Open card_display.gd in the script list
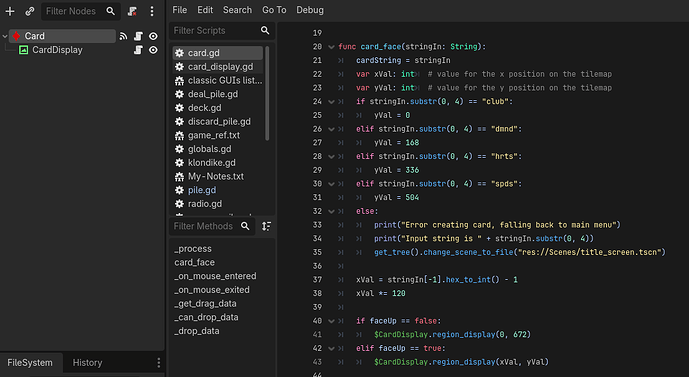Viewport: 689px width, 377px height. tap(218, 66)
